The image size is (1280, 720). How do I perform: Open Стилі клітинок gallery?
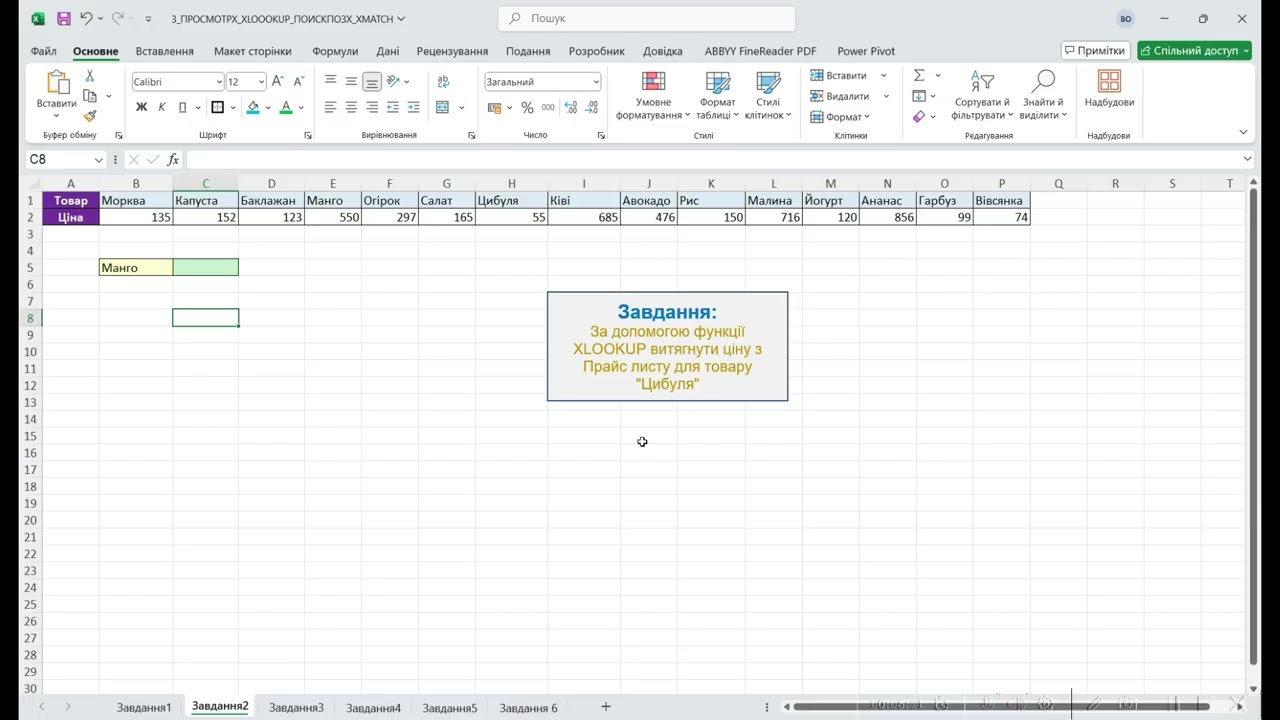(x=768, y=96)
